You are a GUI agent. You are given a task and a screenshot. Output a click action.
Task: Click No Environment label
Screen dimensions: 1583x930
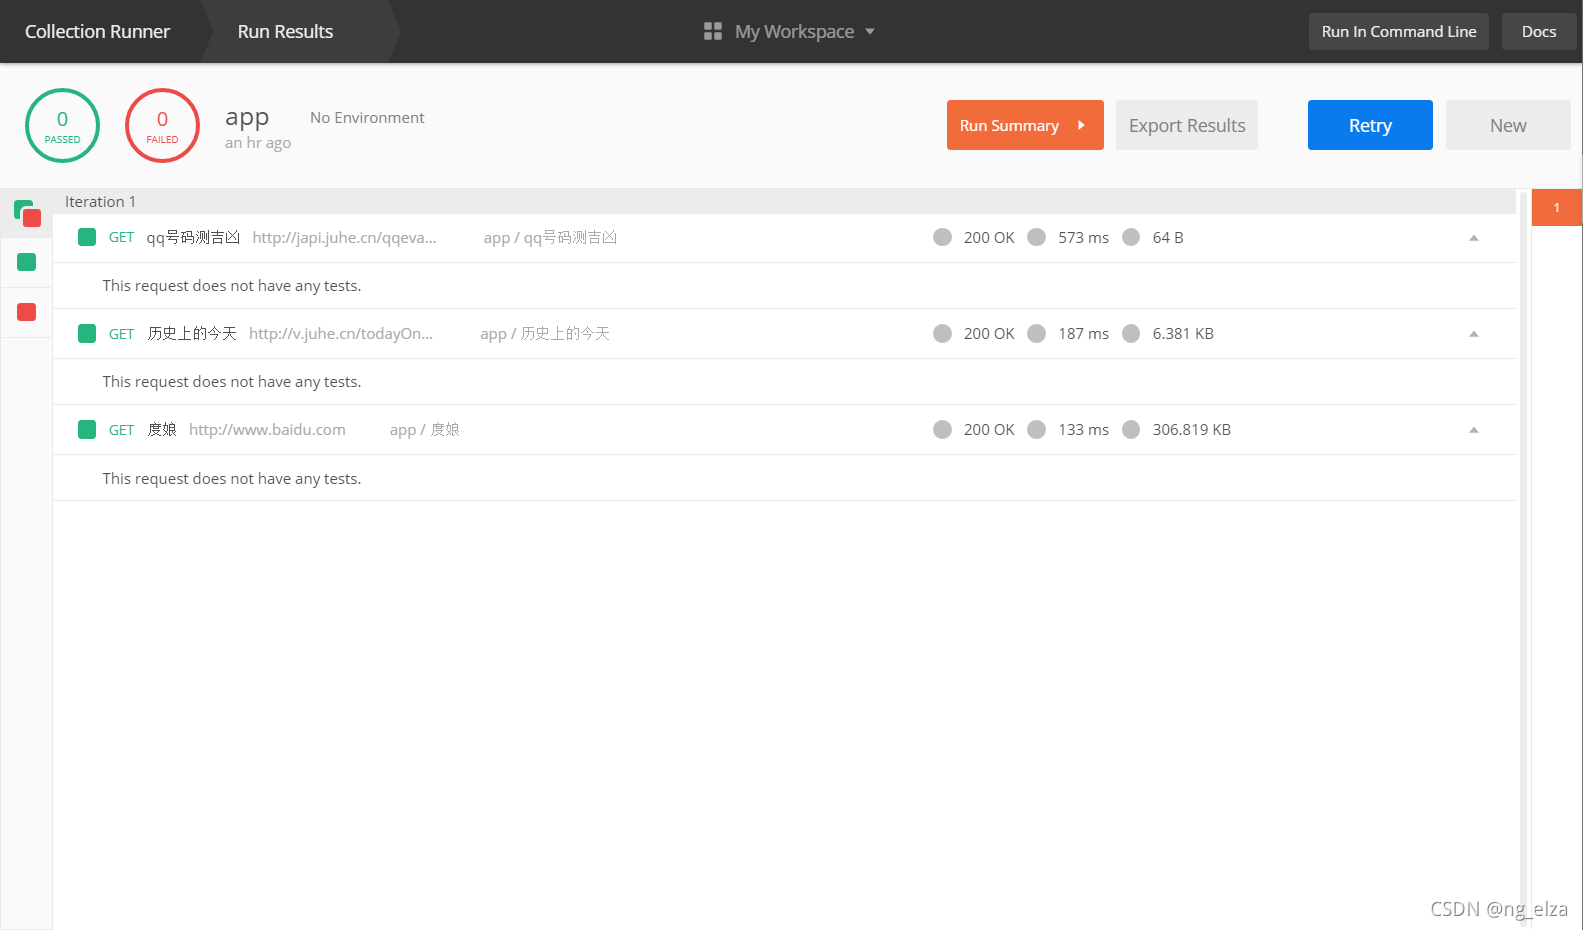[x=367, y=117]
